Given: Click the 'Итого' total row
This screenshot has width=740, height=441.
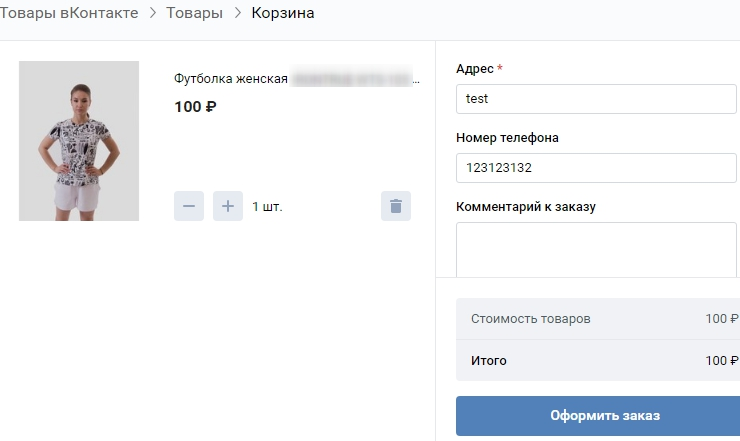Looking at the screenshot, I should tap(597, 361).
